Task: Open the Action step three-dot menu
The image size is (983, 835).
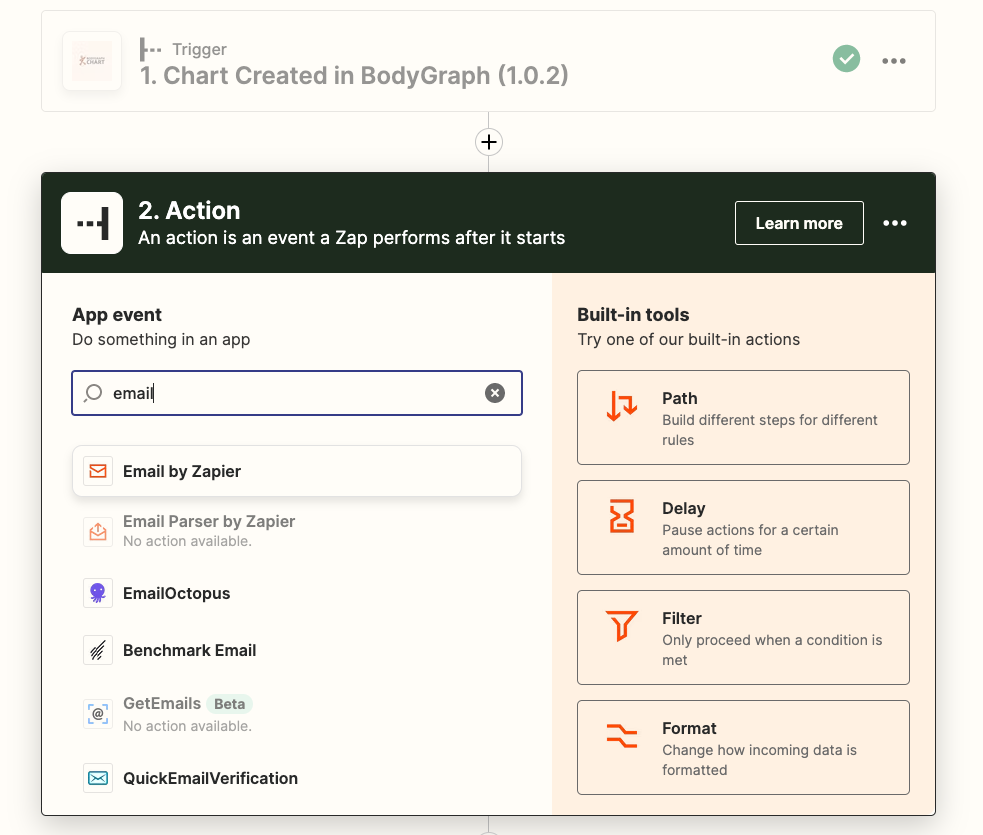Action: 895,223
